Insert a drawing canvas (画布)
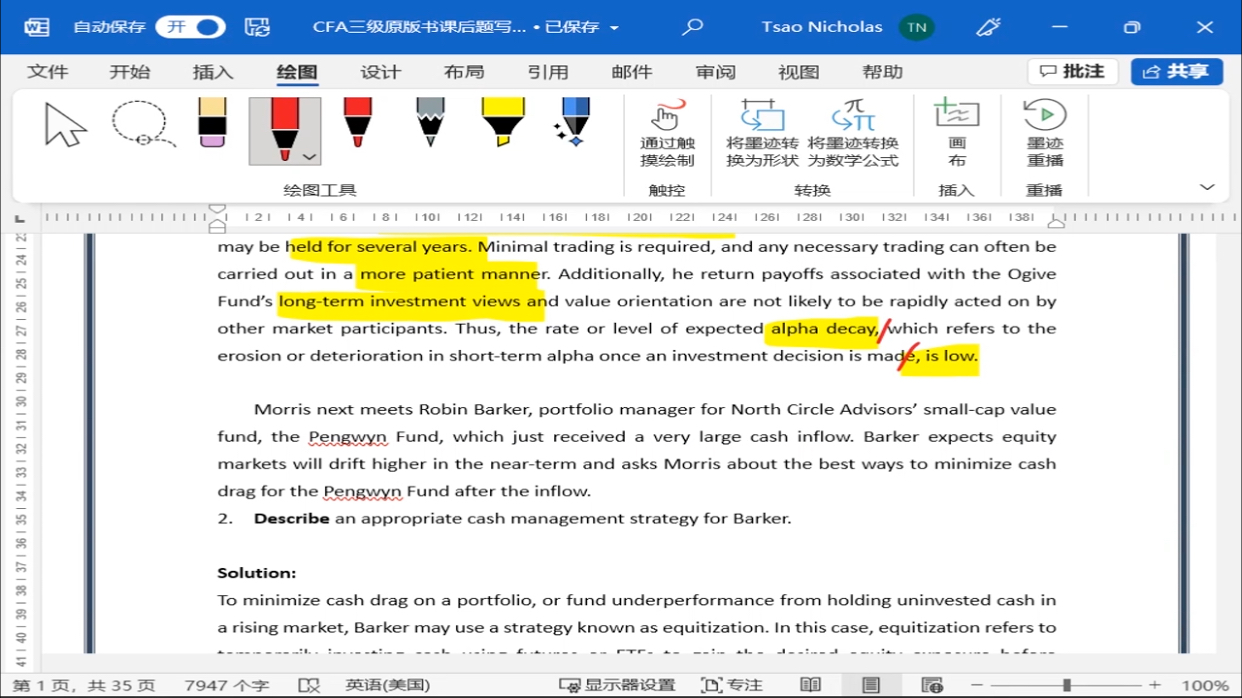Image resolution: width=1242 pixels, height=698 pixels. tap(957, 133)
